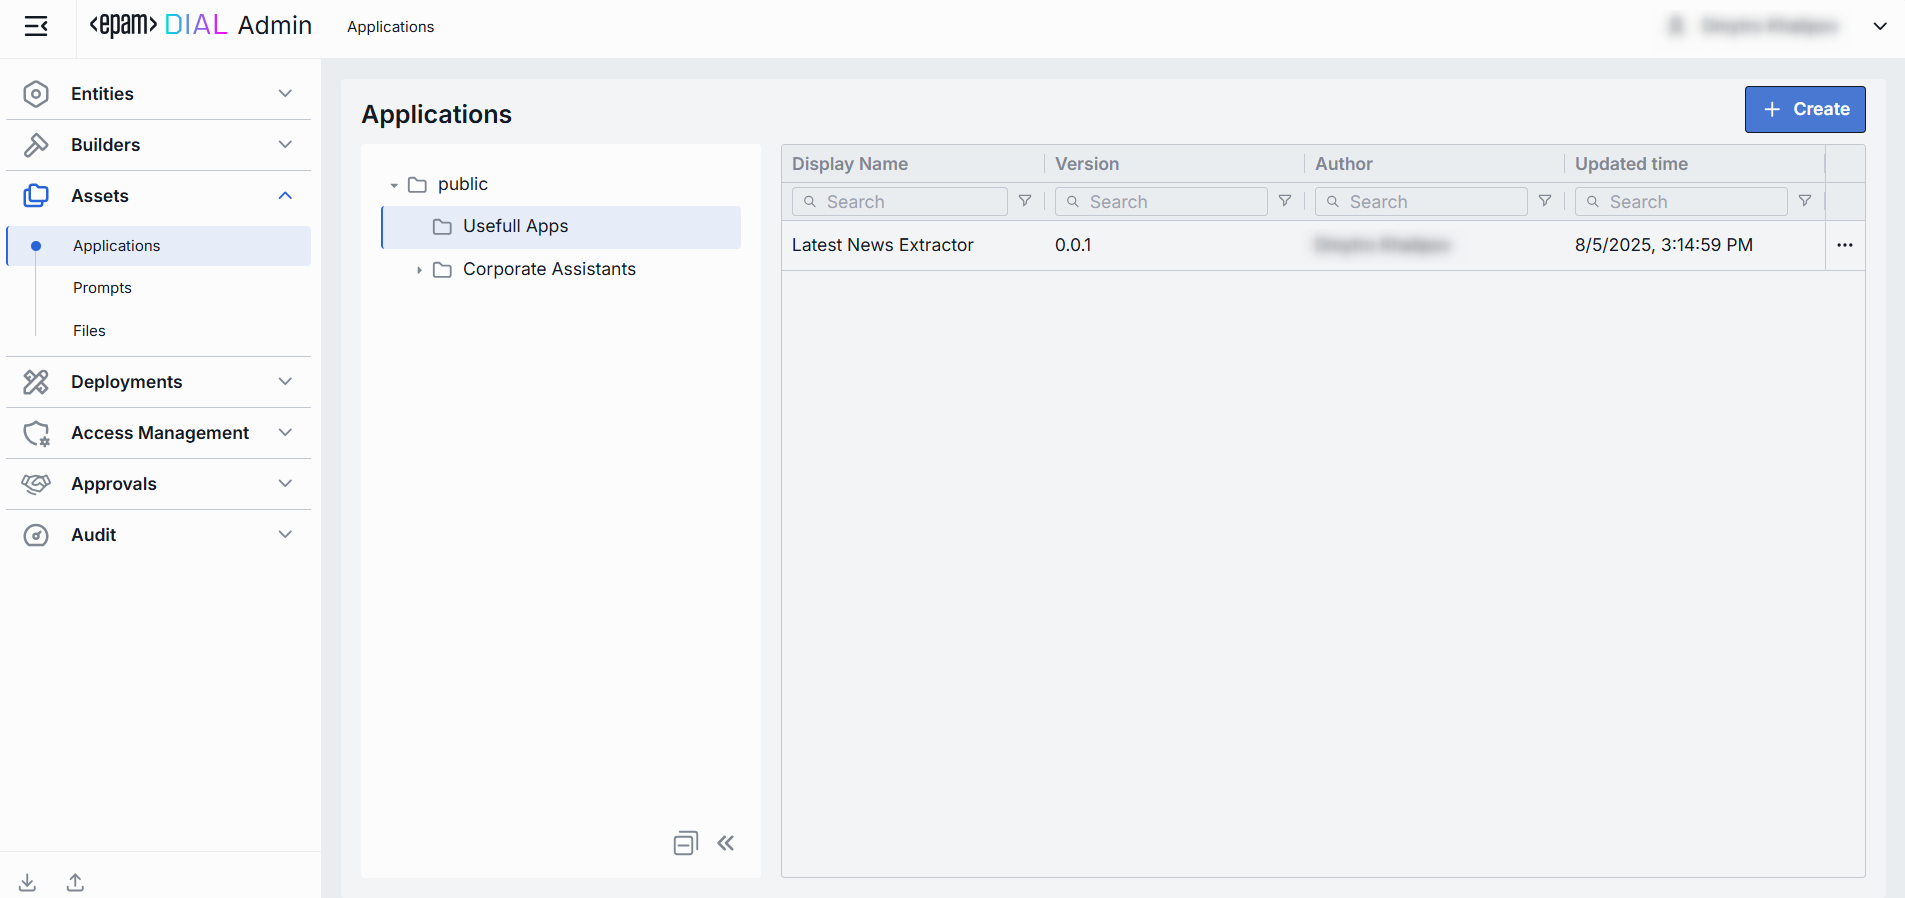Click the collapse-all icon in folder tree panel
The width and height of the screenshot is (1905, 898).
[x=685, y=843]
